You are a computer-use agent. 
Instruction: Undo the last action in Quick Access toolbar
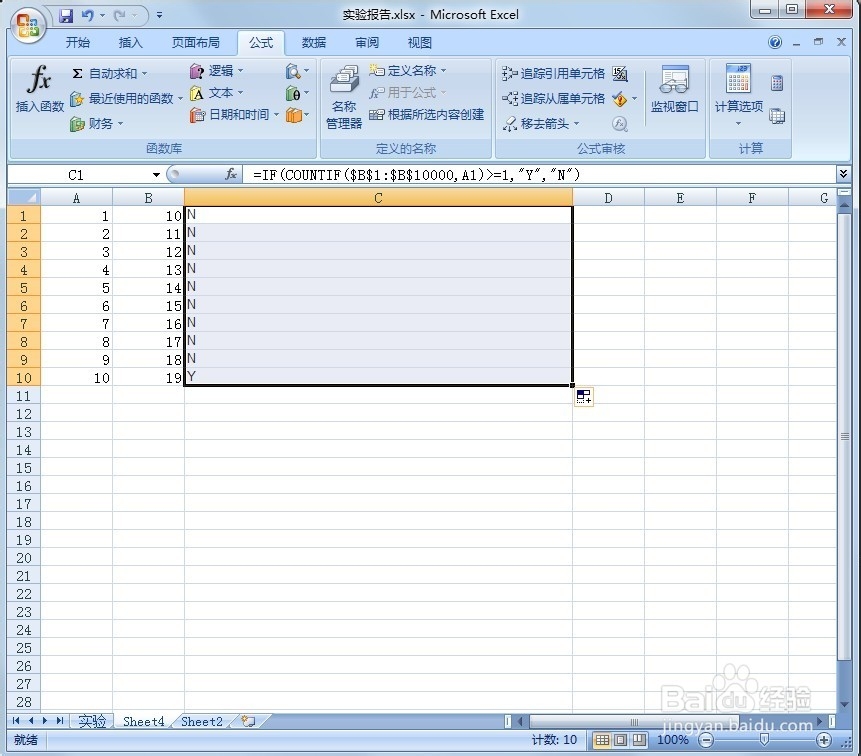(x=87, y=15)
